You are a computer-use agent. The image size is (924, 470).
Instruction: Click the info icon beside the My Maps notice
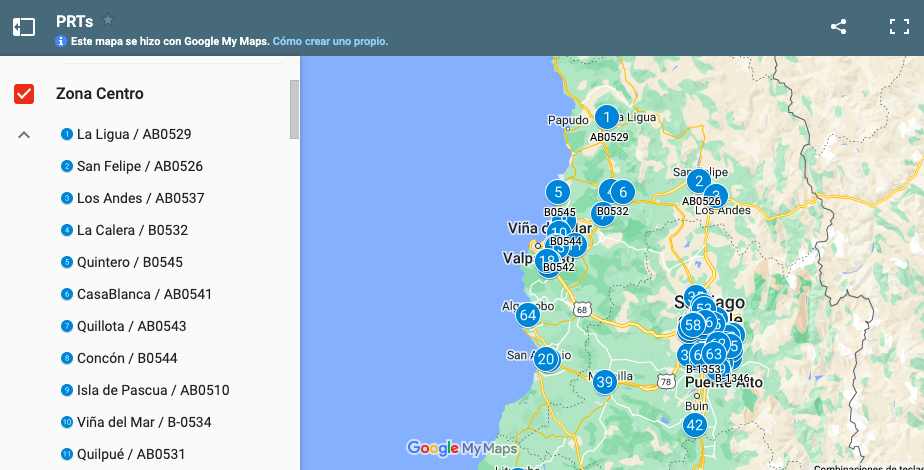pos(61,41)
